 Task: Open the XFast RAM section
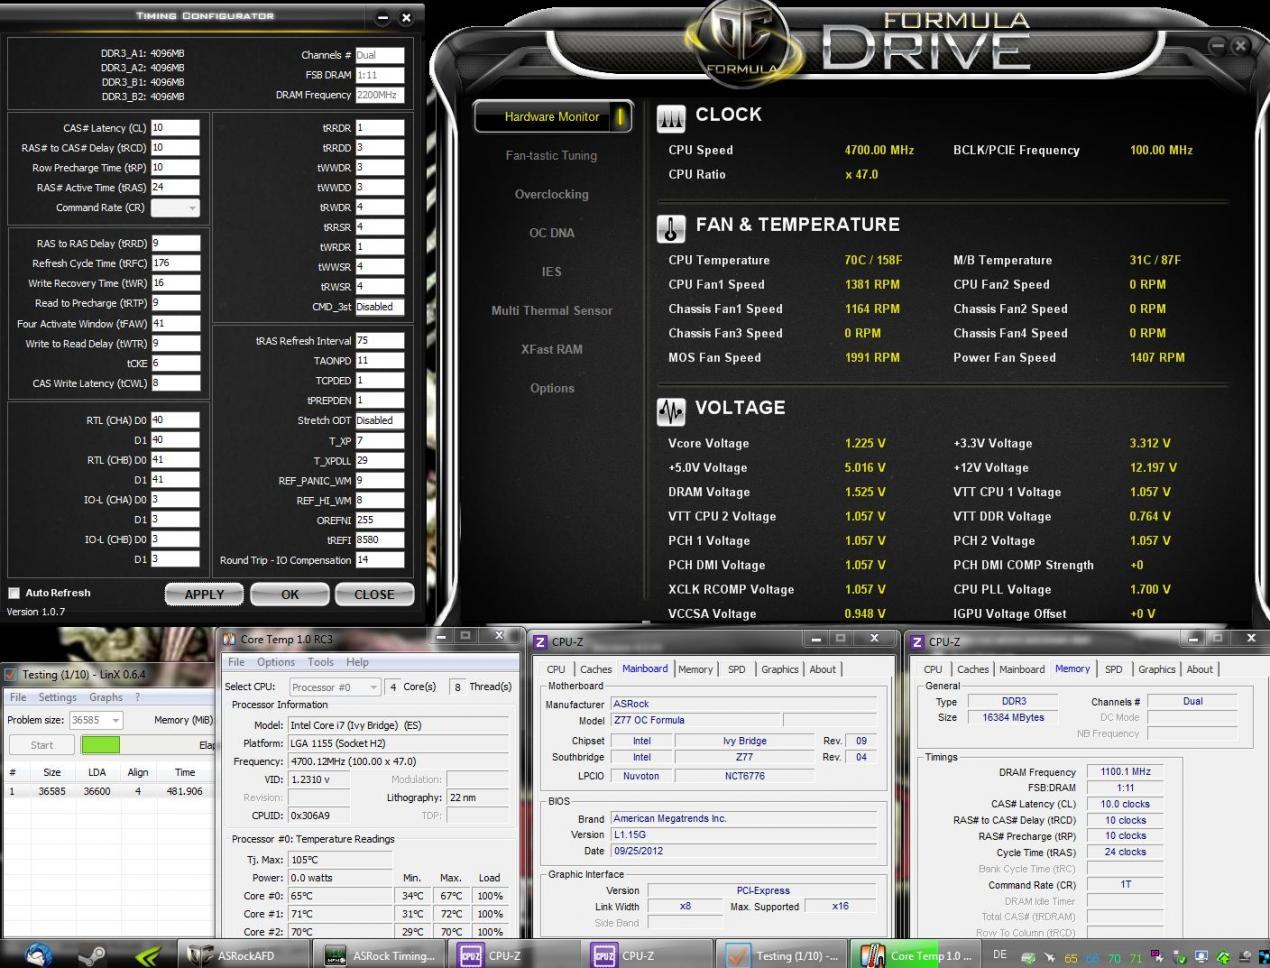552,350
